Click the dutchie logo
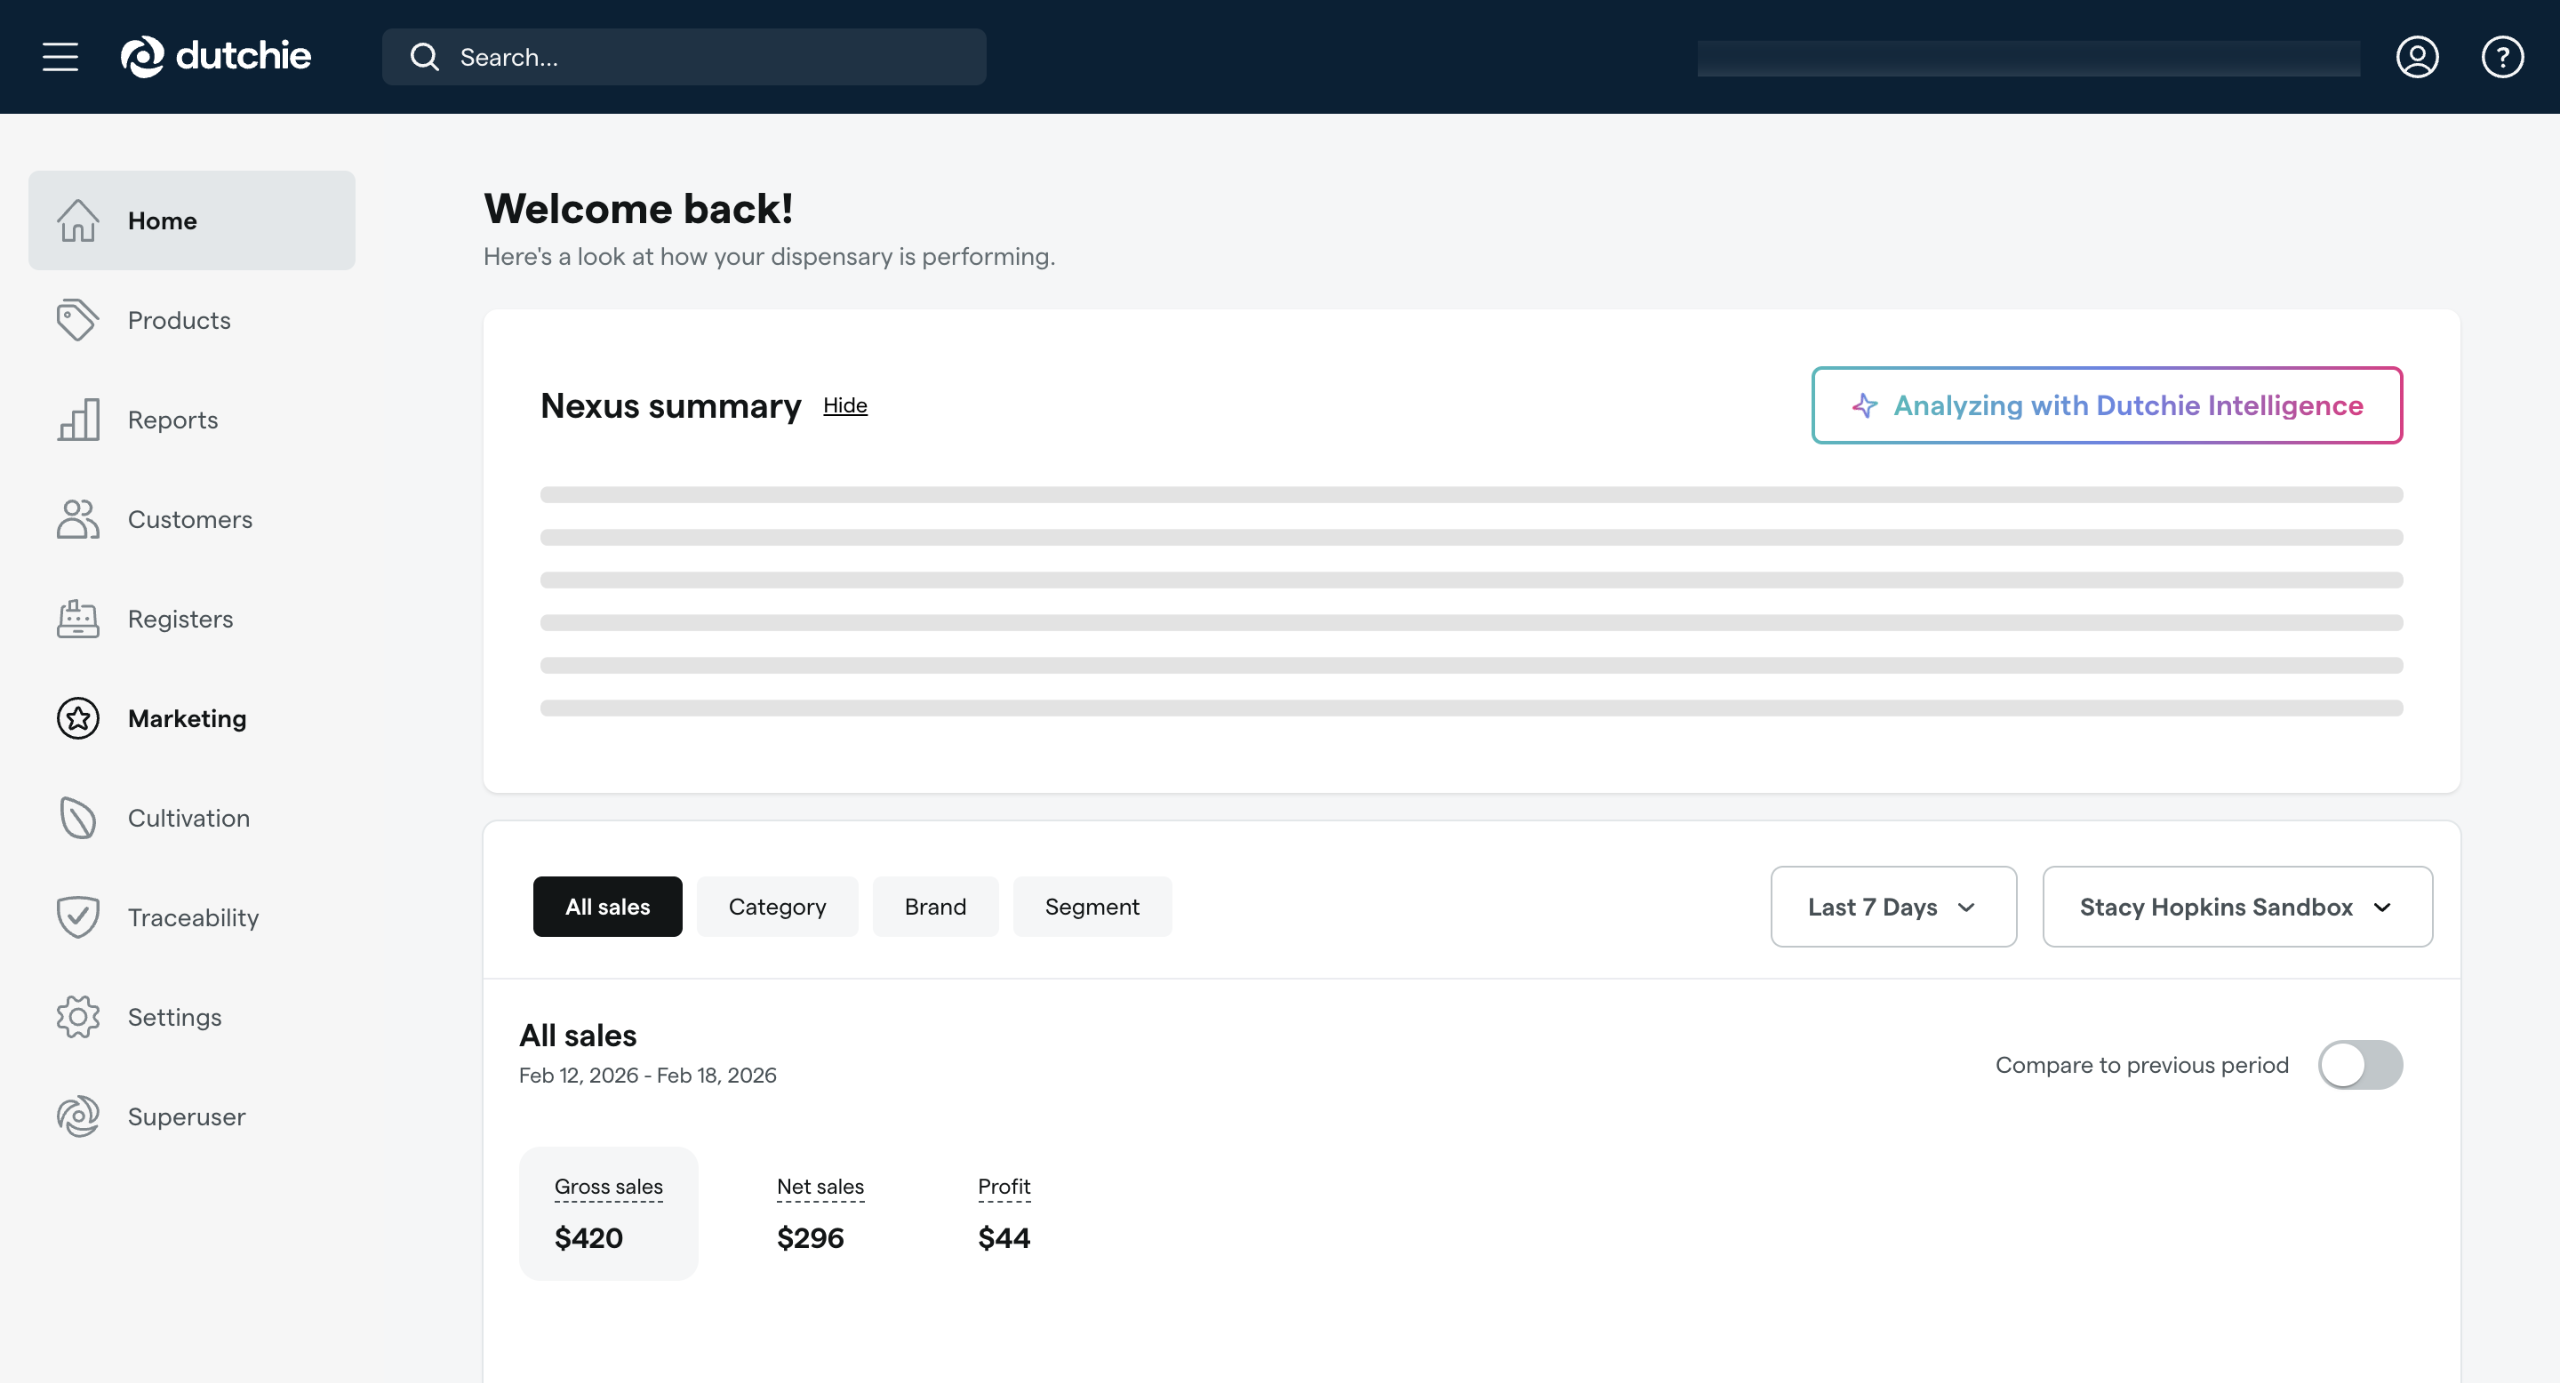 (x=216, y=57)
